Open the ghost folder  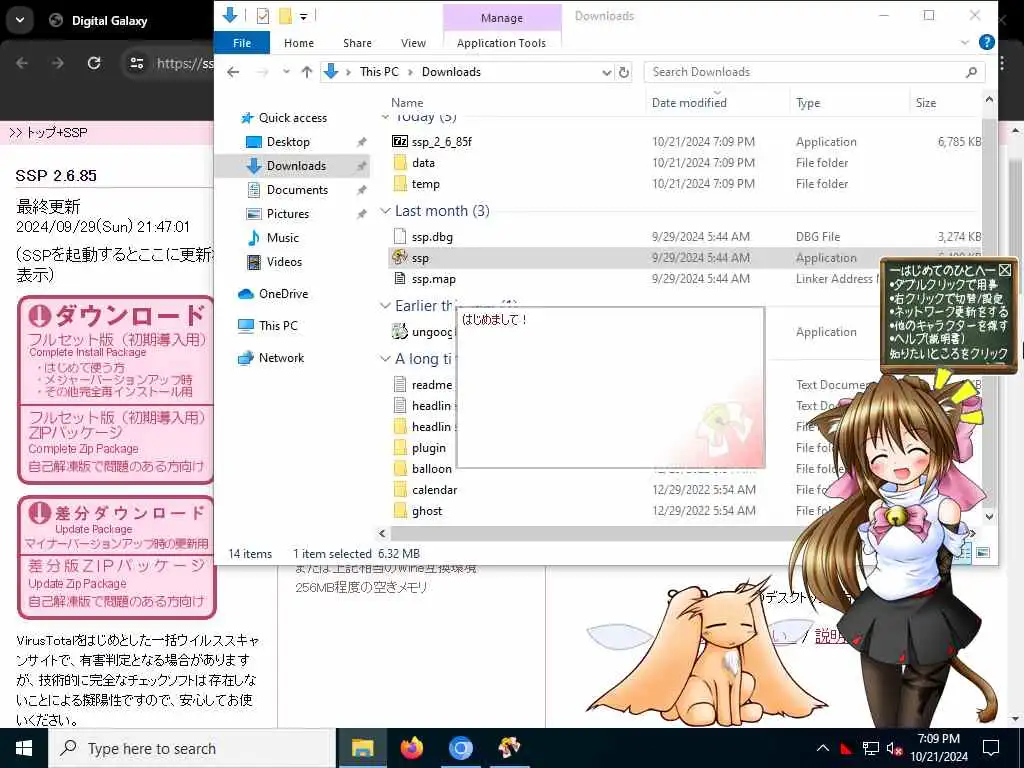[x=419, y=511]
